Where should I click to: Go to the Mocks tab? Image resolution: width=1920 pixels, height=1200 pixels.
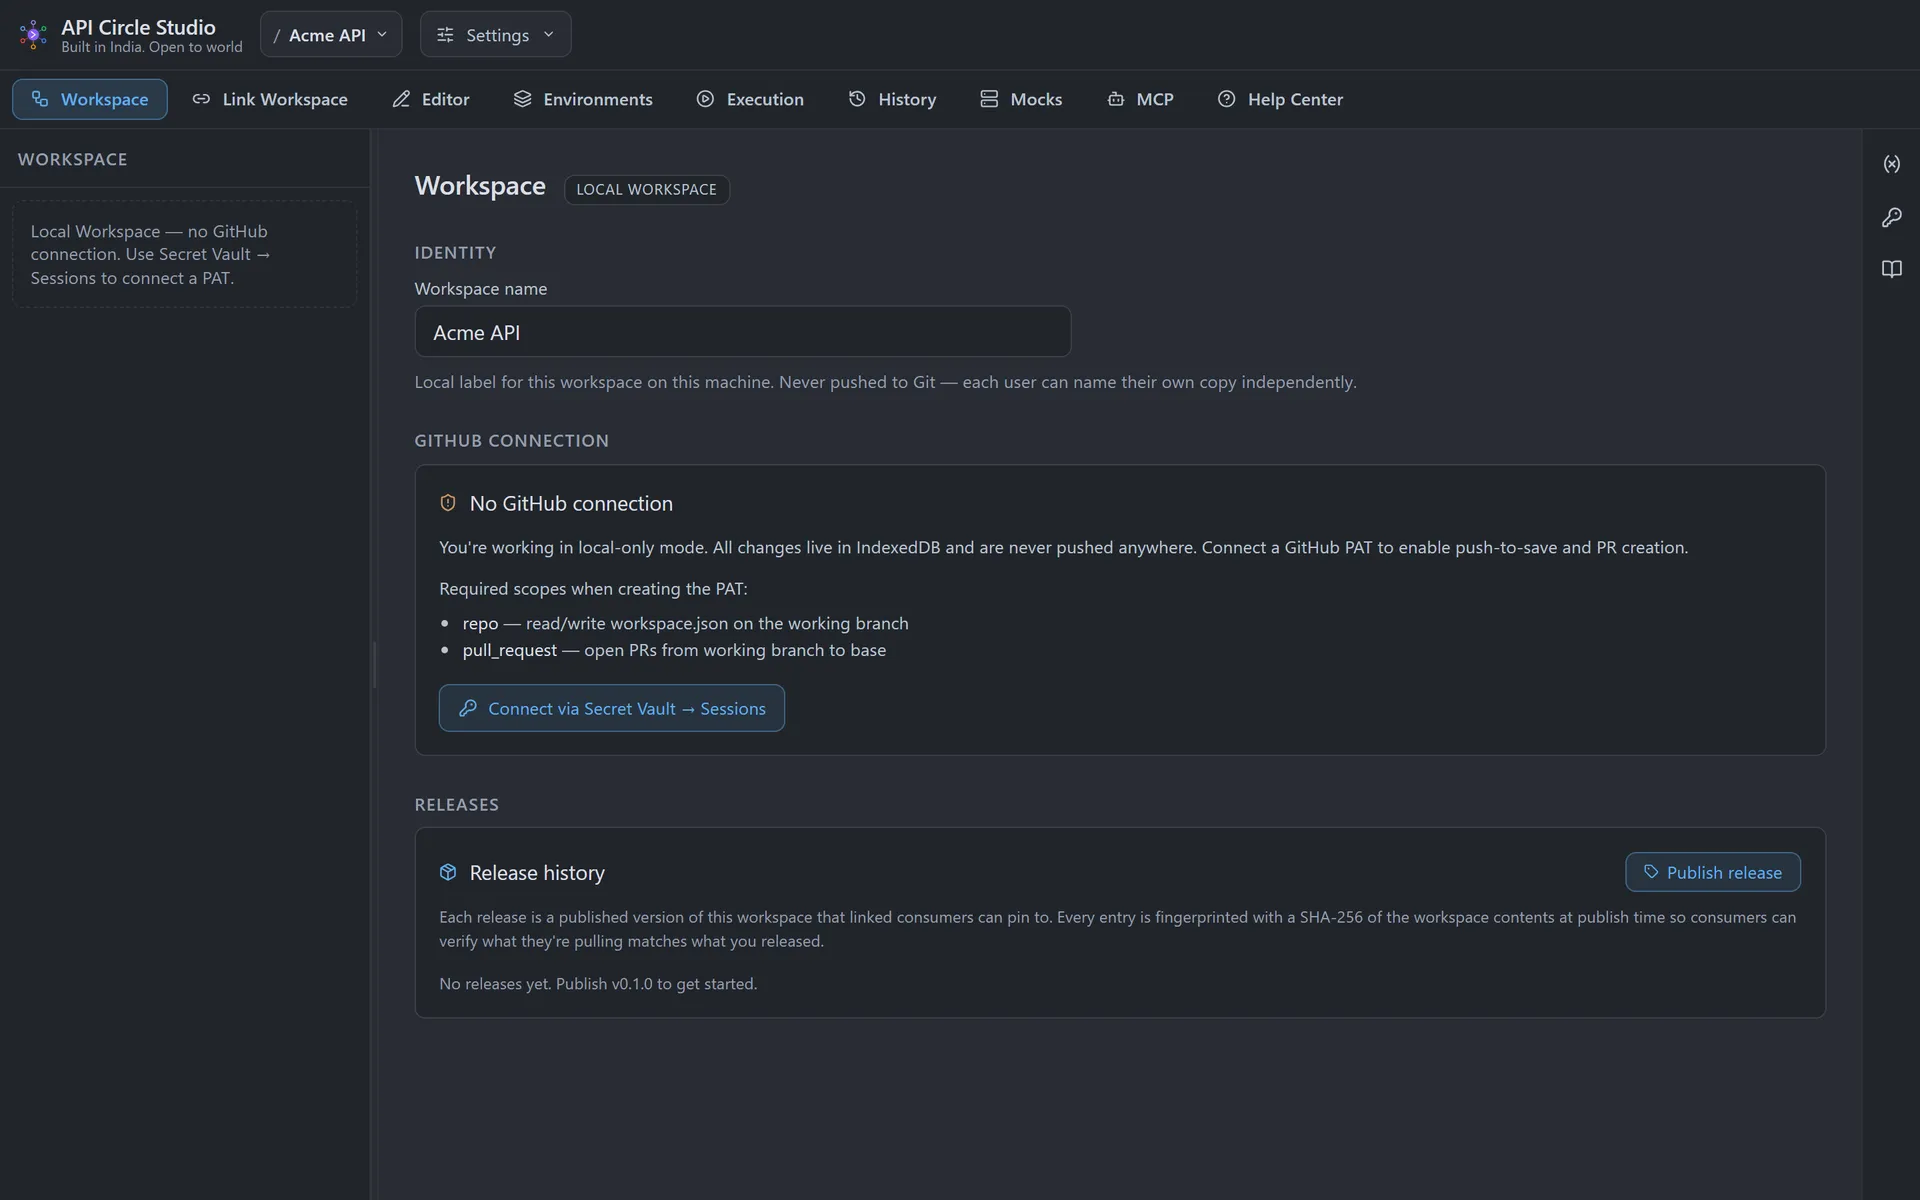(x=1021, y=99)
